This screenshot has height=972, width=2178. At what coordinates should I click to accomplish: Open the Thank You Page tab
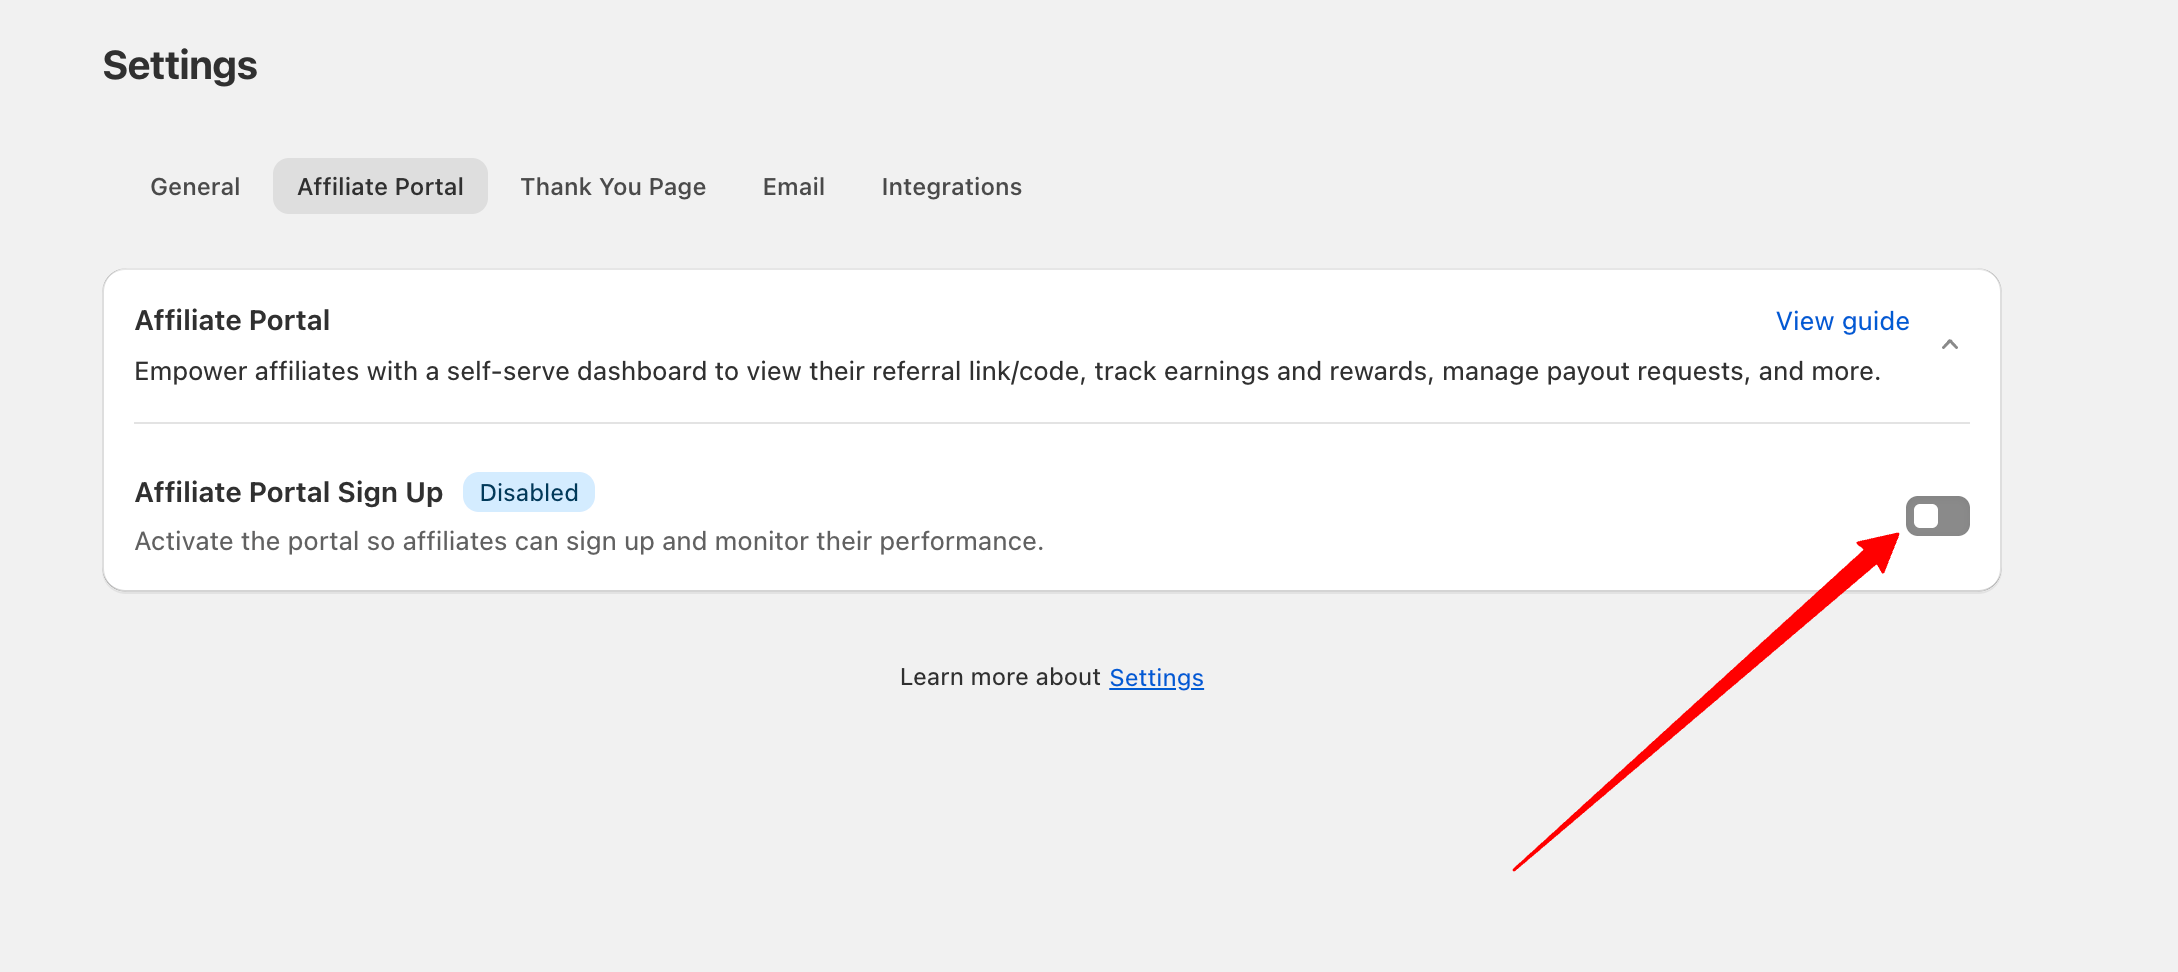tap(613, 187)
